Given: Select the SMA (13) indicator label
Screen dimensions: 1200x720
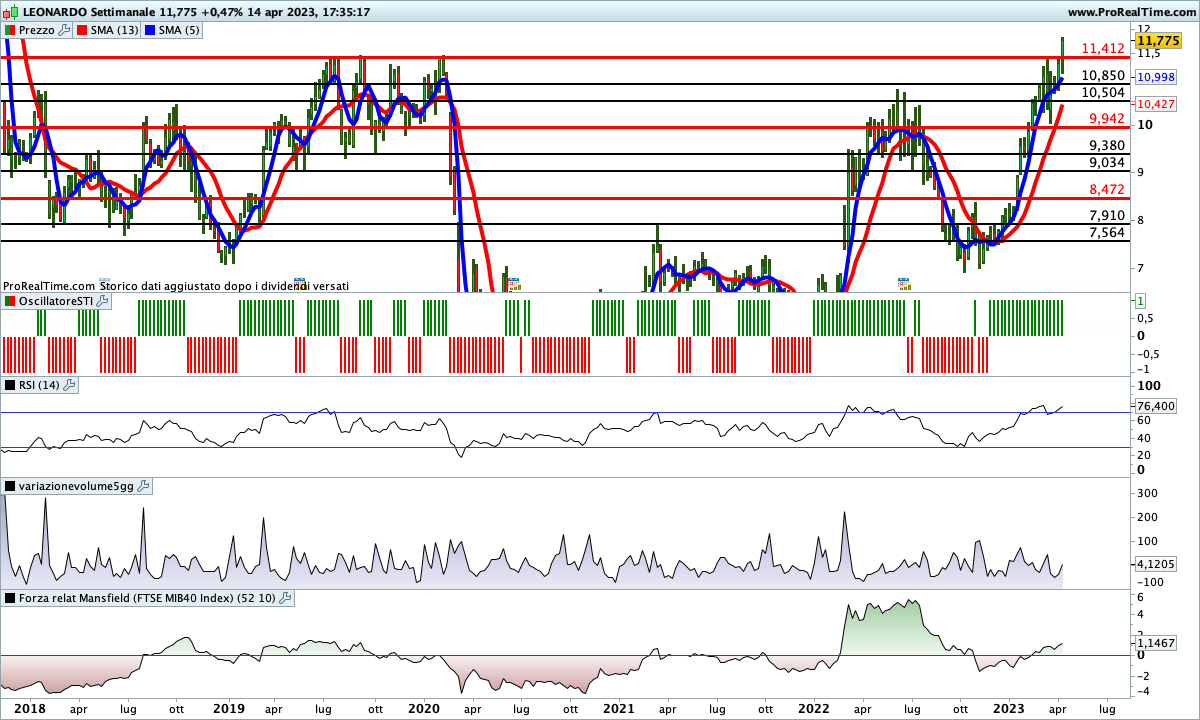Looking at the screenshot, I should click(x=114, y=30).
